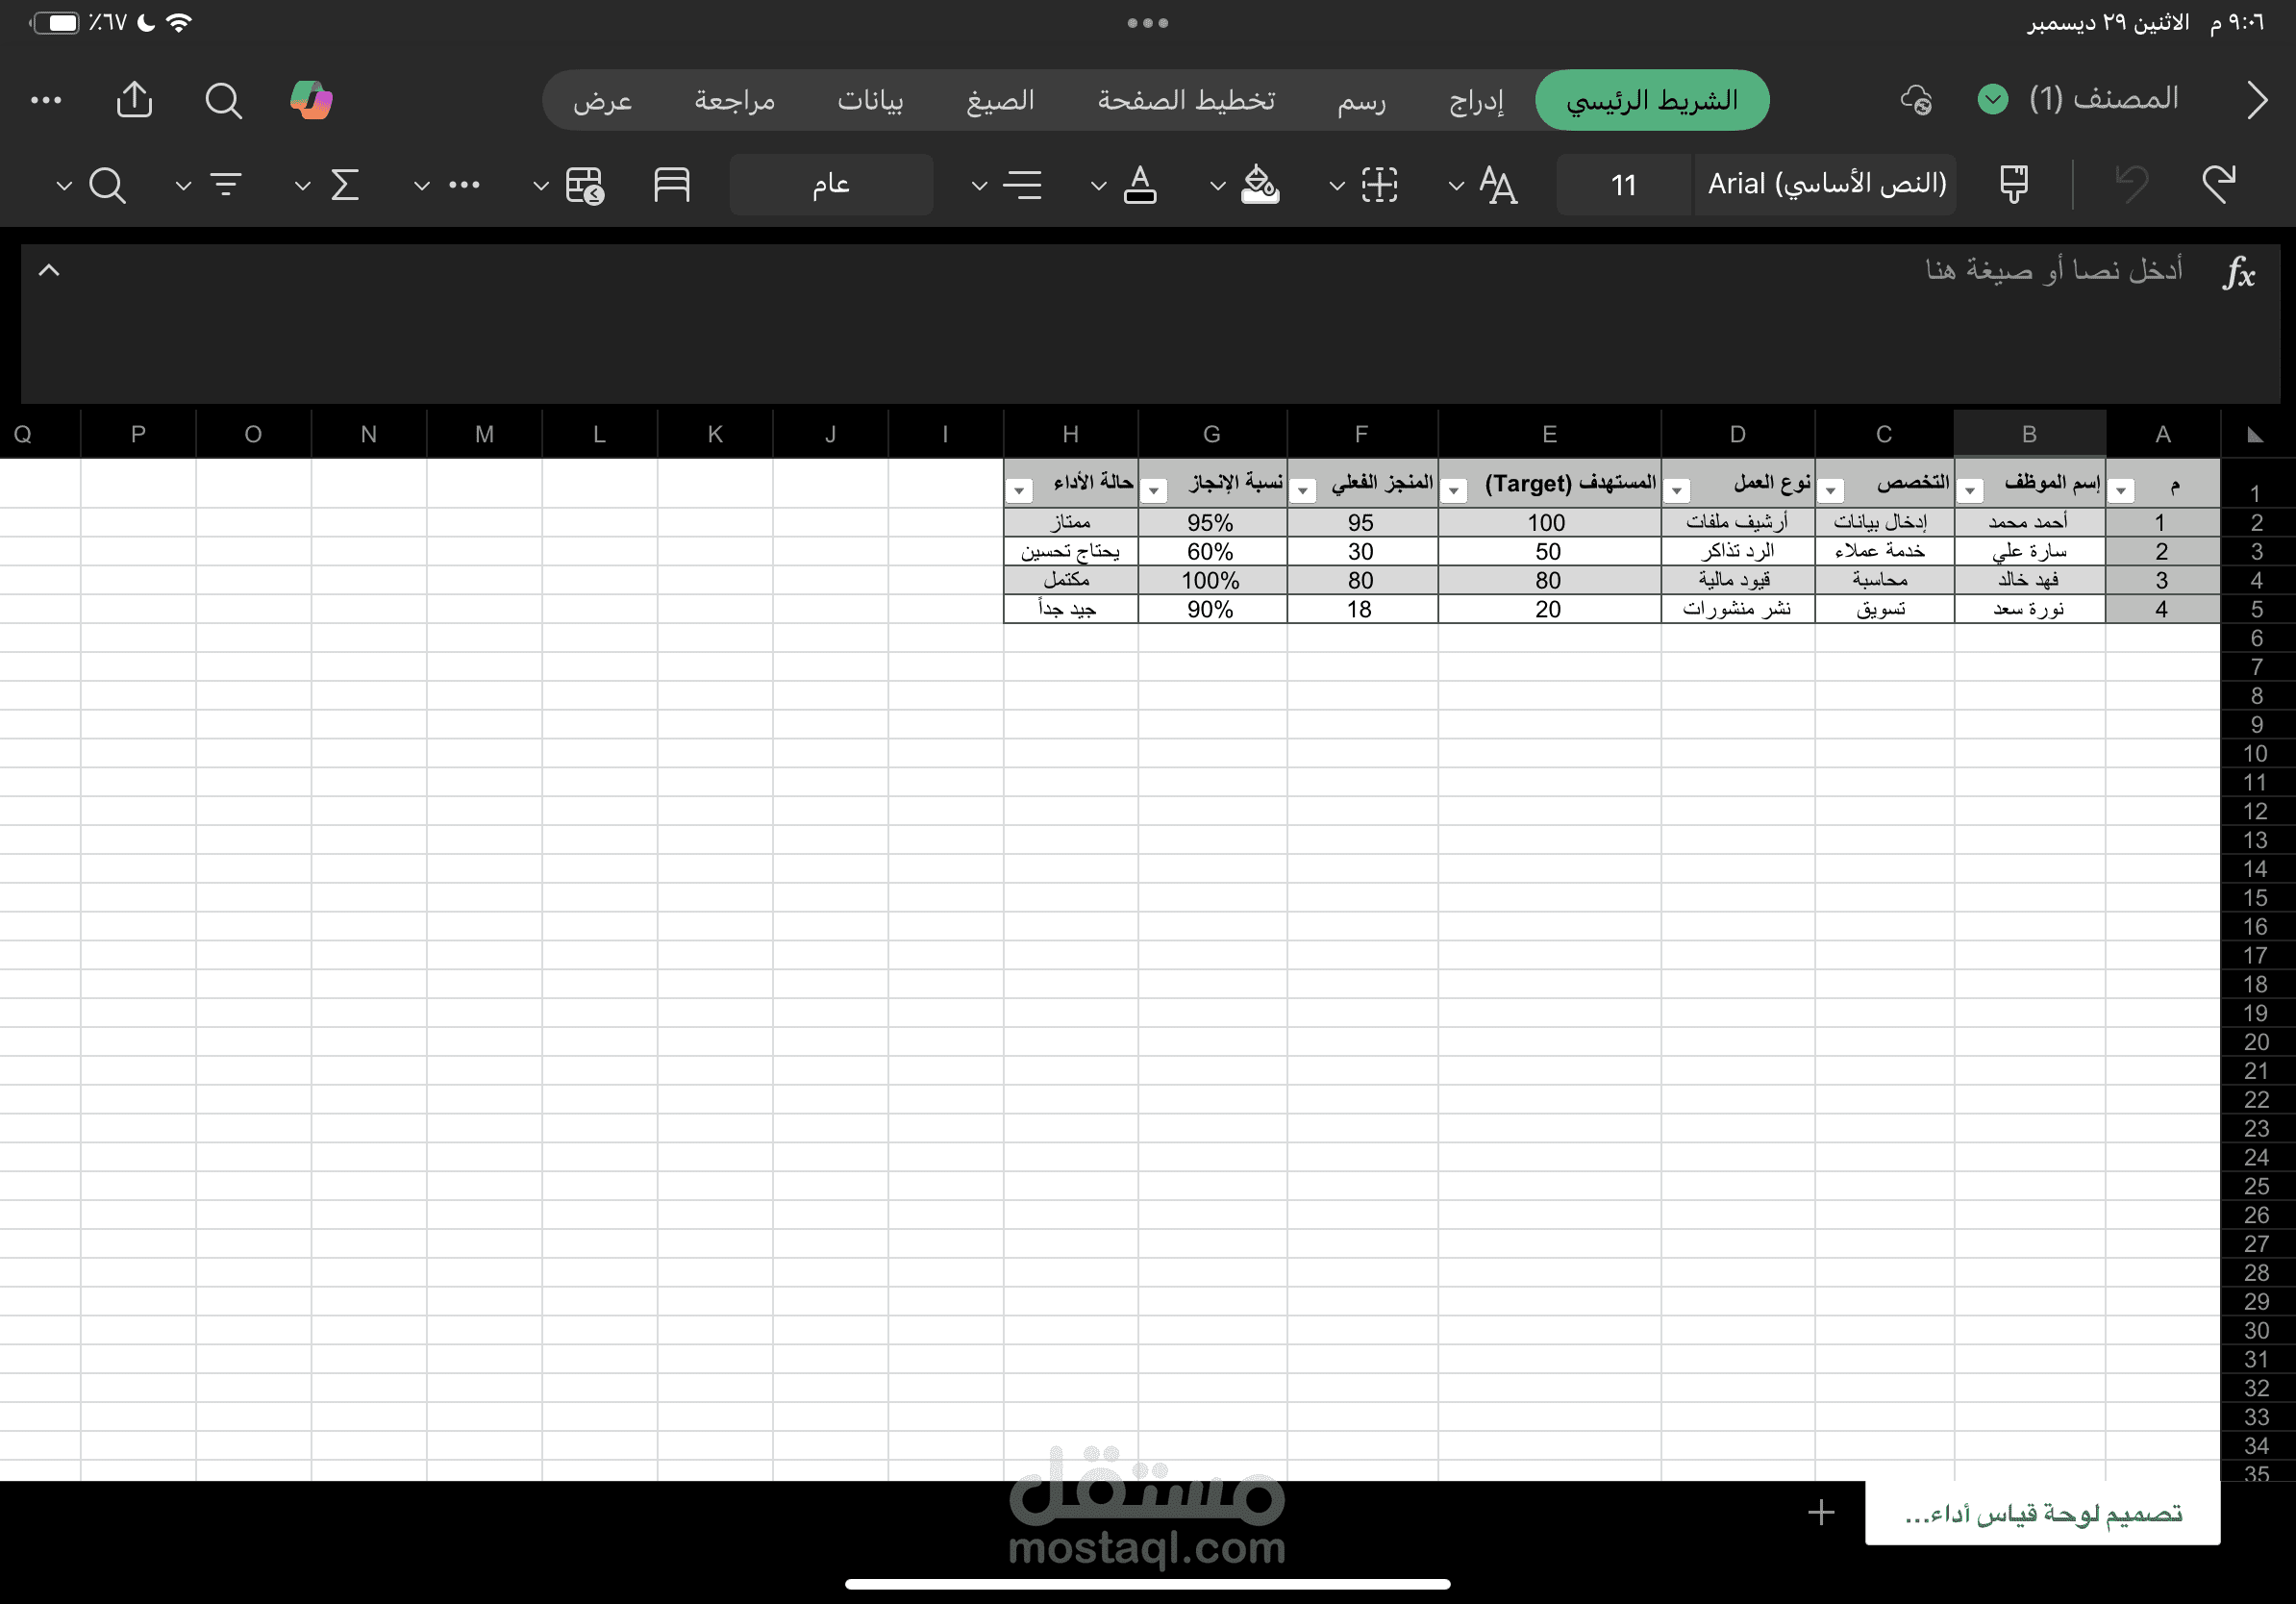The width and height of the screenshot is (2296, 1604).
Task: Open the رسم tab
Action: pyautogui.click(x=1362, y=100)
